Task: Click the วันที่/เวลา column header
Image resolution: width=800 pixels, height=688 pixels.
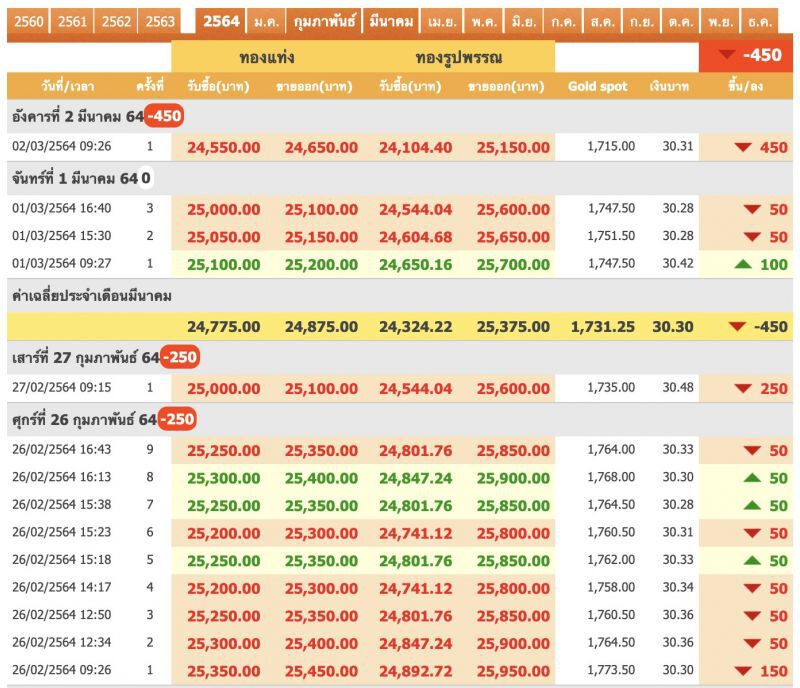Action: click(68, 86)
